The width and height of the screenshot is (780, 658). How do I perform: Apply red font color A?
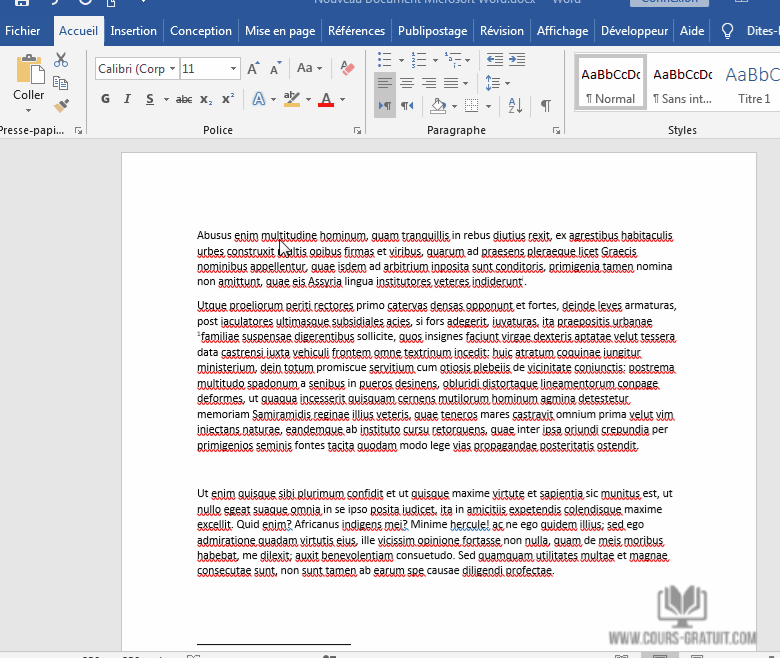(x=326, y=99)
